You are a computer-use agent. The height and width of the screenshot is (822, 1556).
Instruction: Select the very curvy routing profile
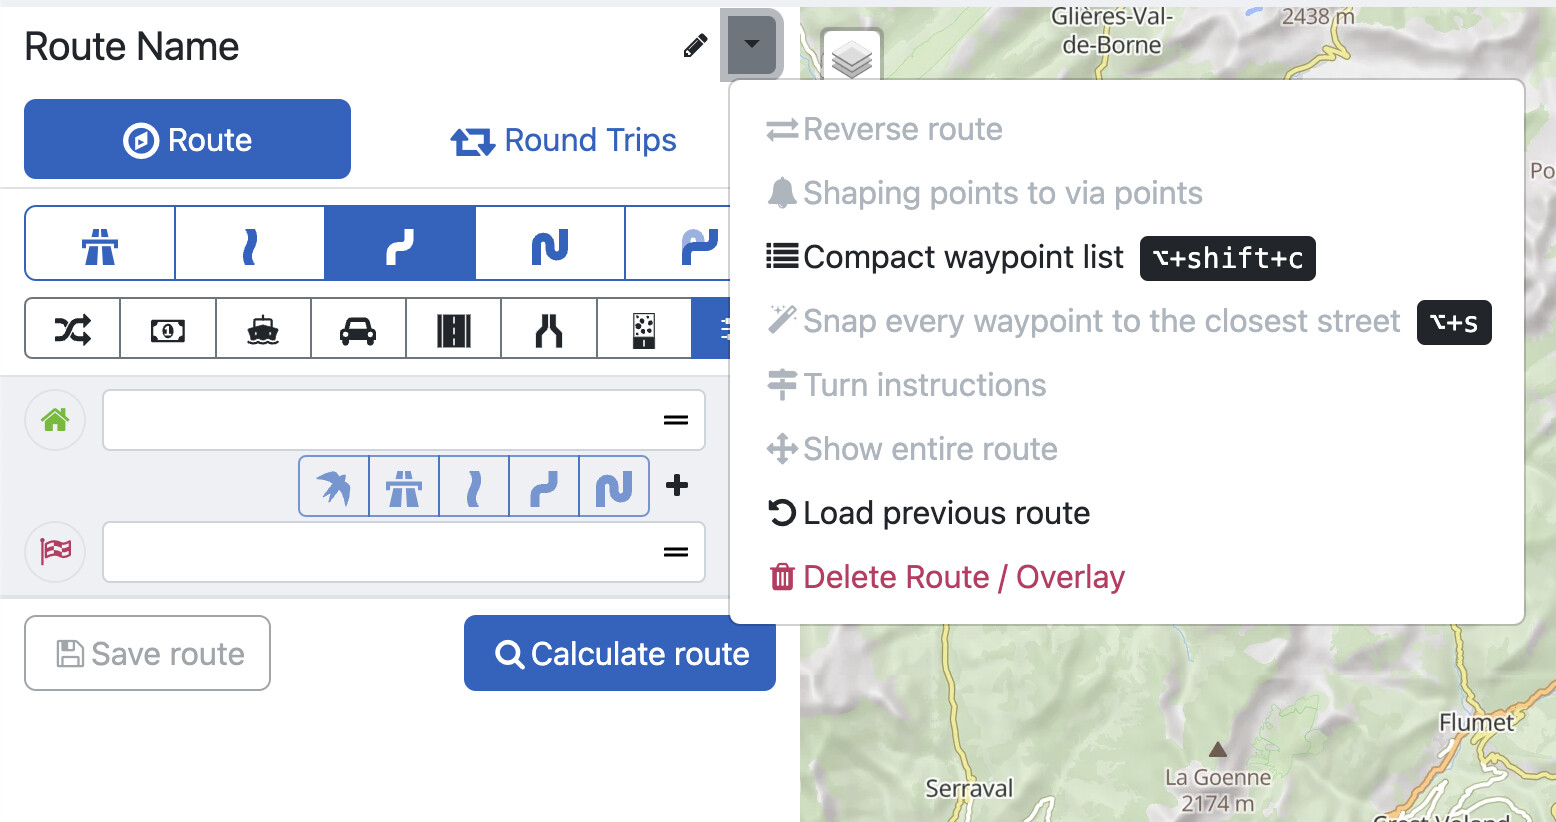tap(550, 244)
